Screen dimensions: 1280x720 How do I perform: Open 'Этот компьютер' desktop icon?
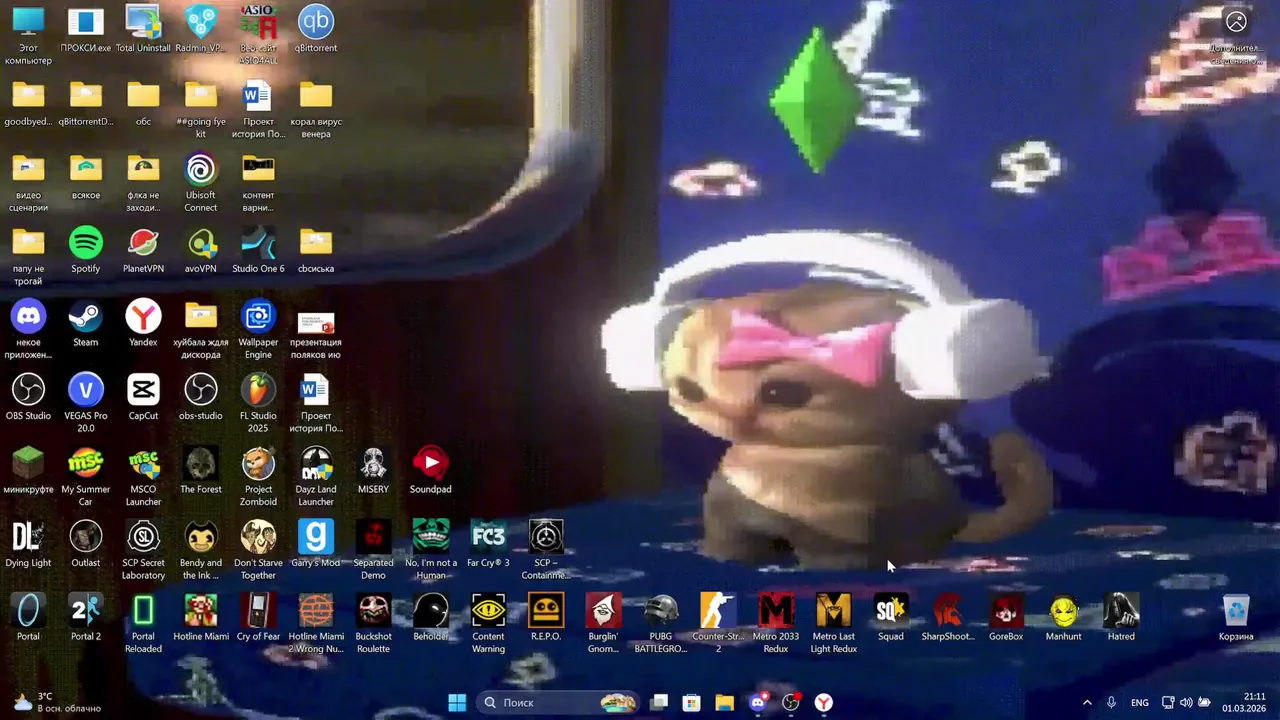pyautogui.click(x=28, y=36)
